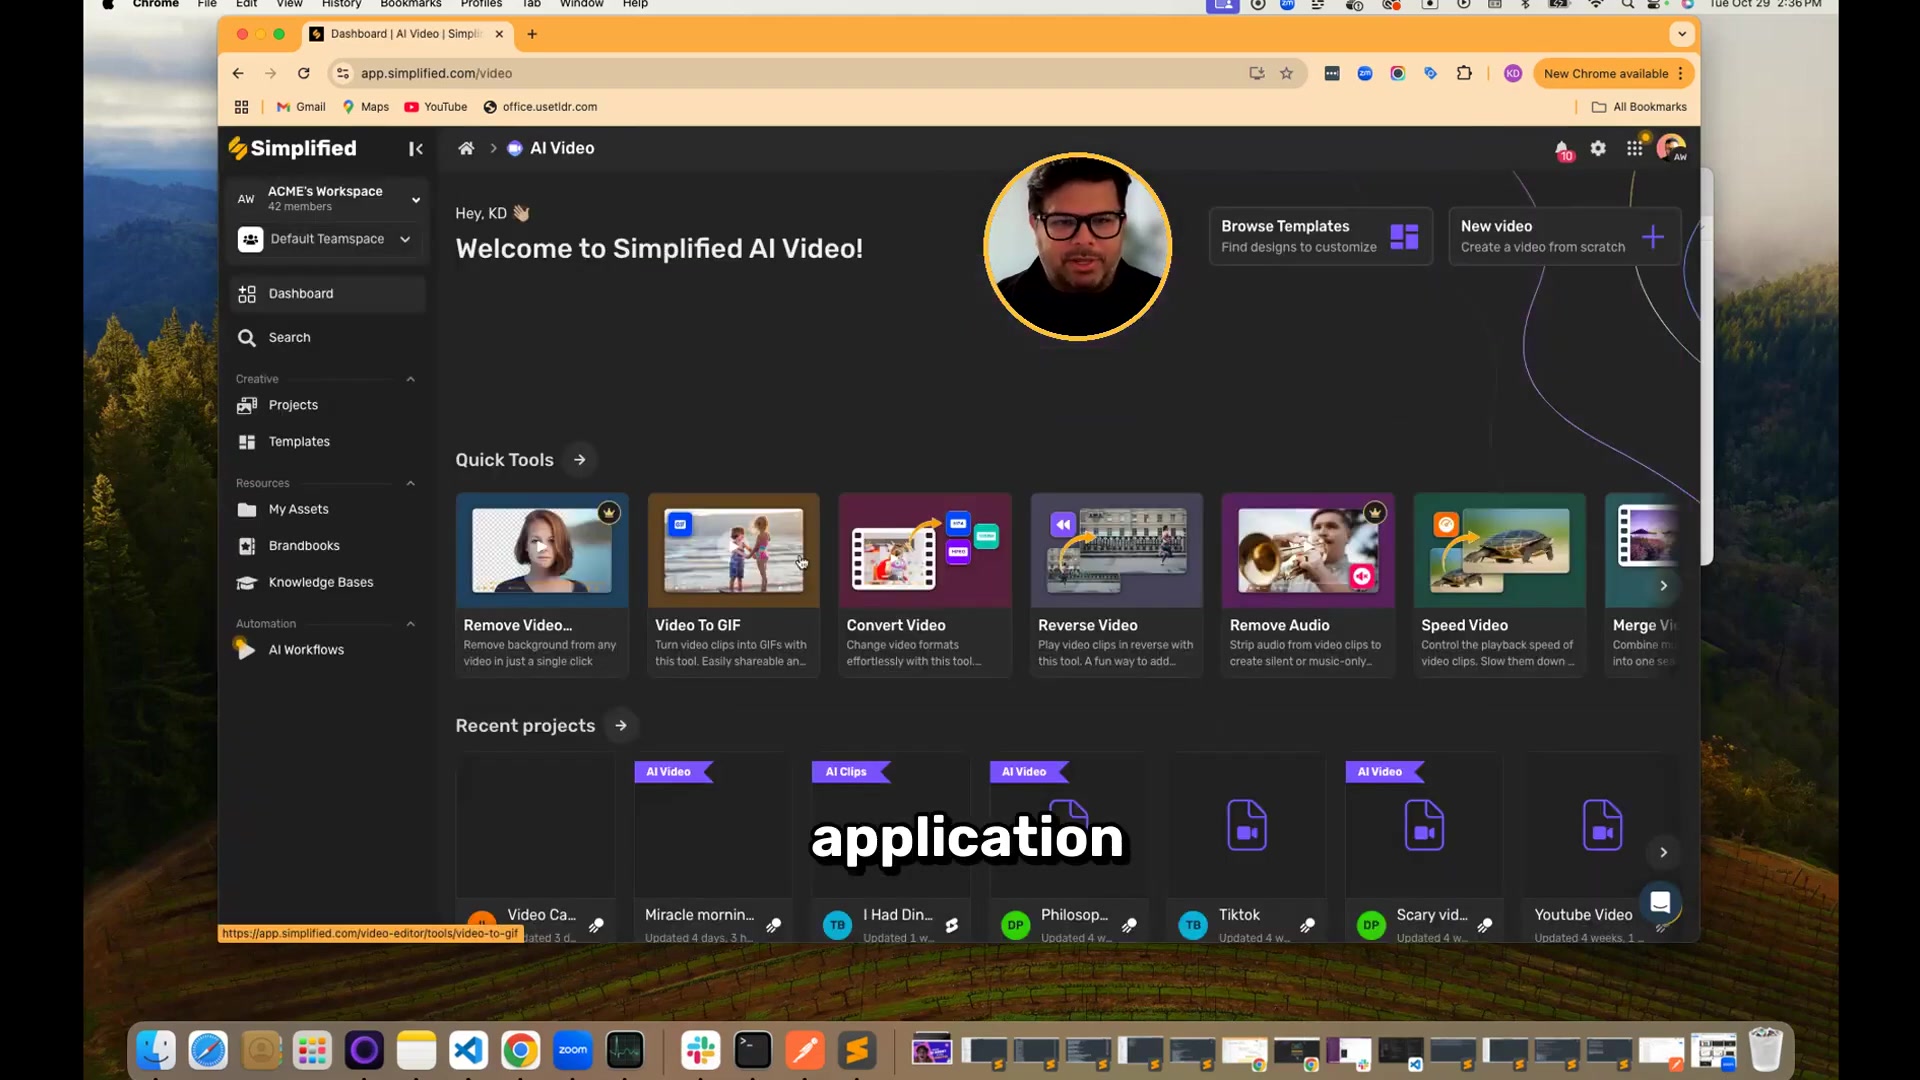1920x1080 pixels.
Task: Open My Assets in the sidebar
Action: [x=328, y=509]
